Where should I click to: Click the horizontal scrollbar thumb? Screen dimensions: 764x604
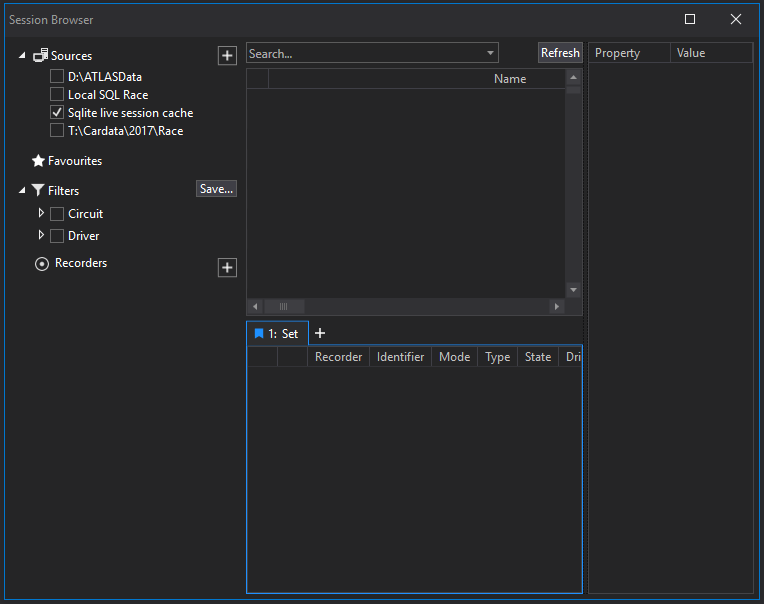tap(284, 306)
